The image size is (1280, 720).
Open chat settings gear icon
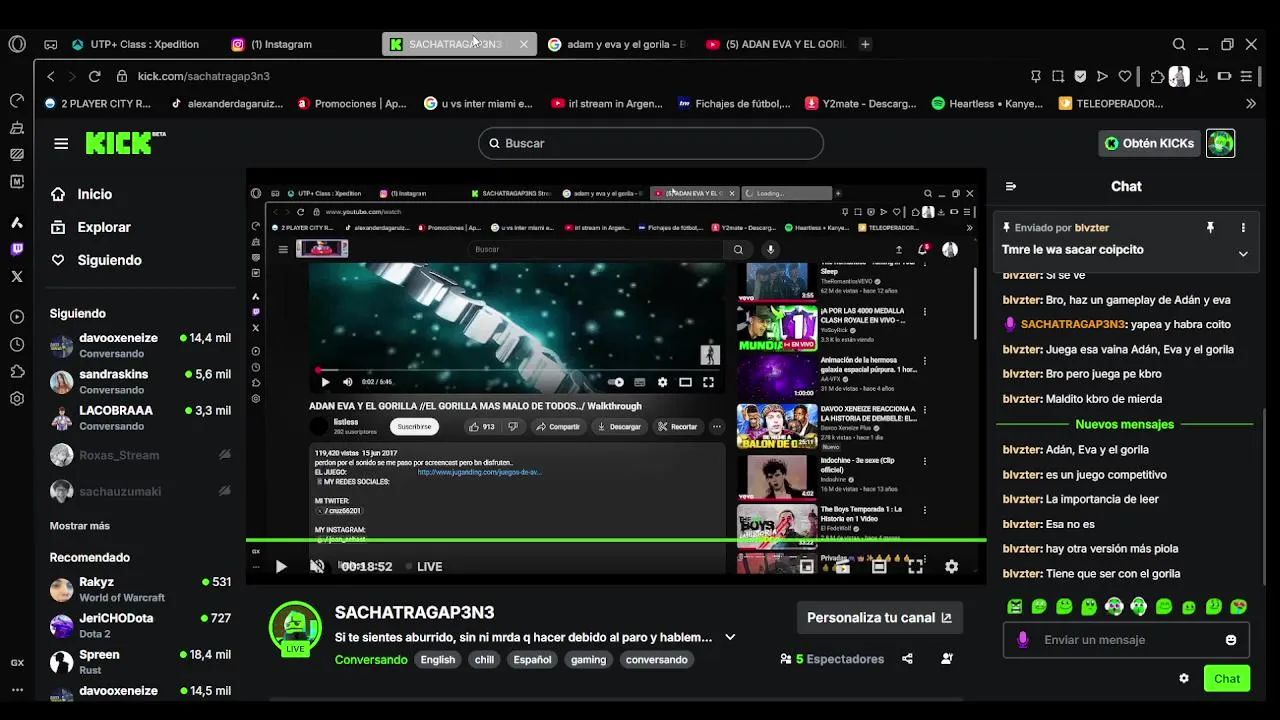point(1184,678)
